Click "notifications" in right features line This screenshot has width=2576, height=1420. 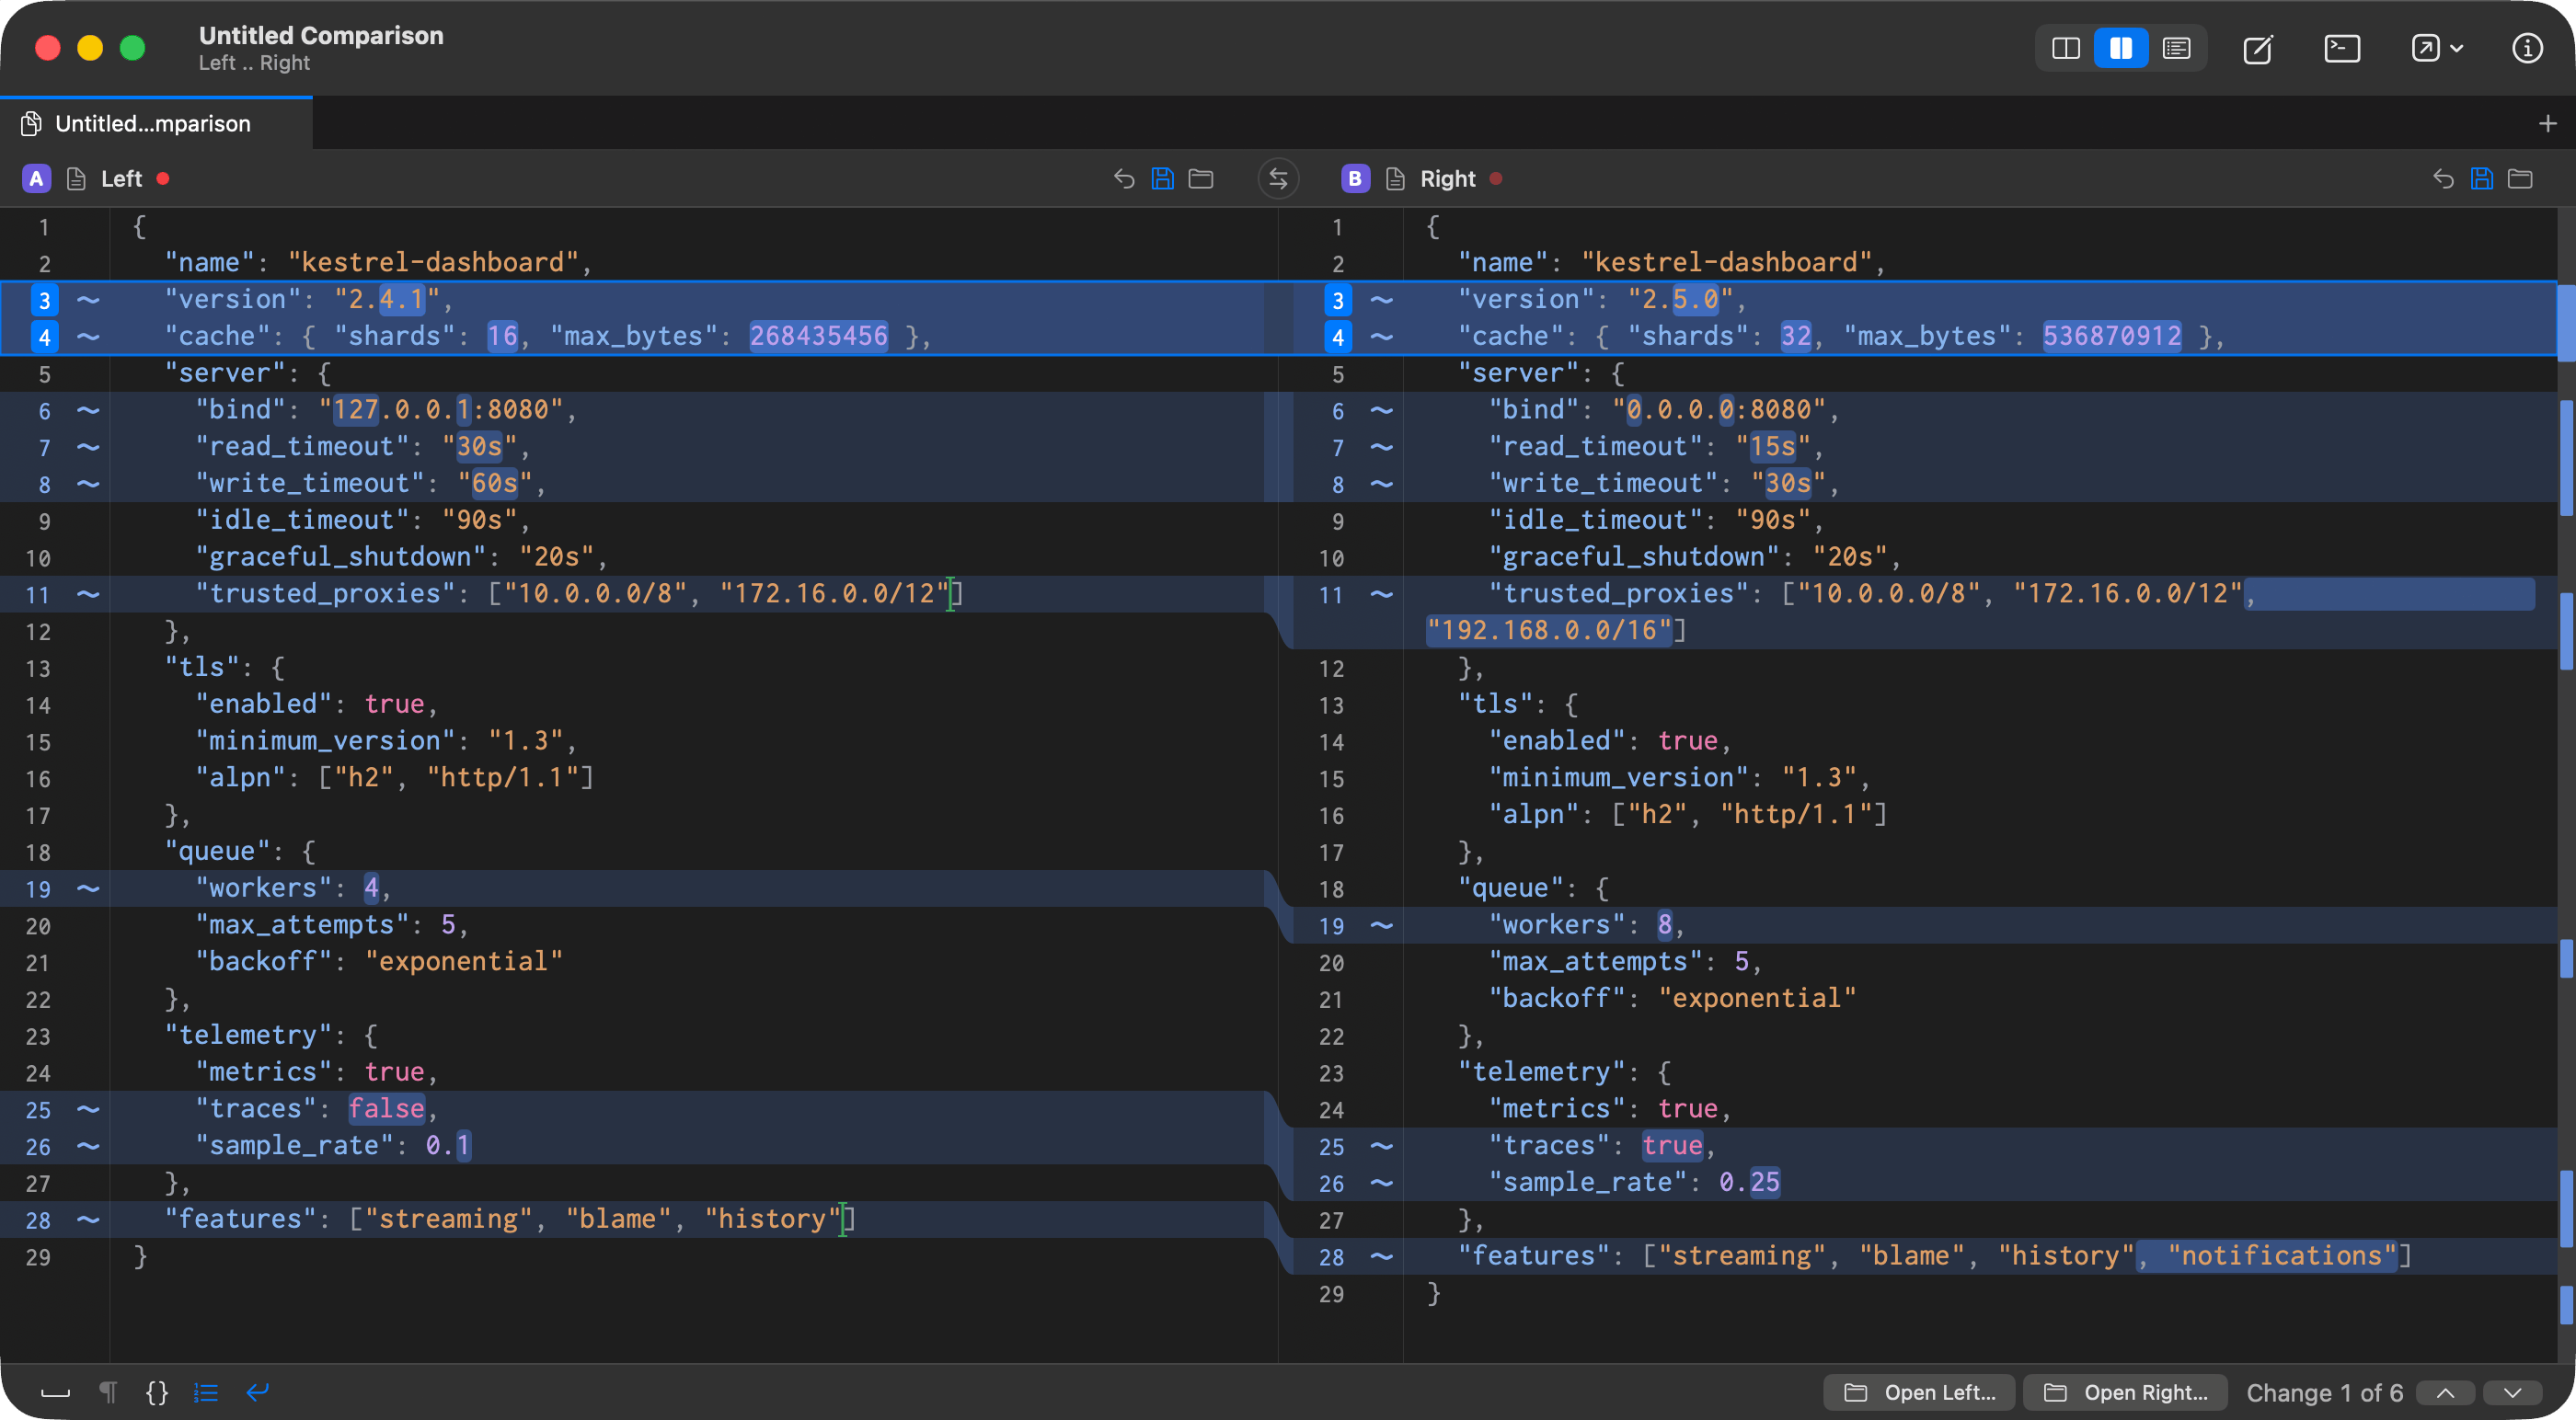2282,1256
